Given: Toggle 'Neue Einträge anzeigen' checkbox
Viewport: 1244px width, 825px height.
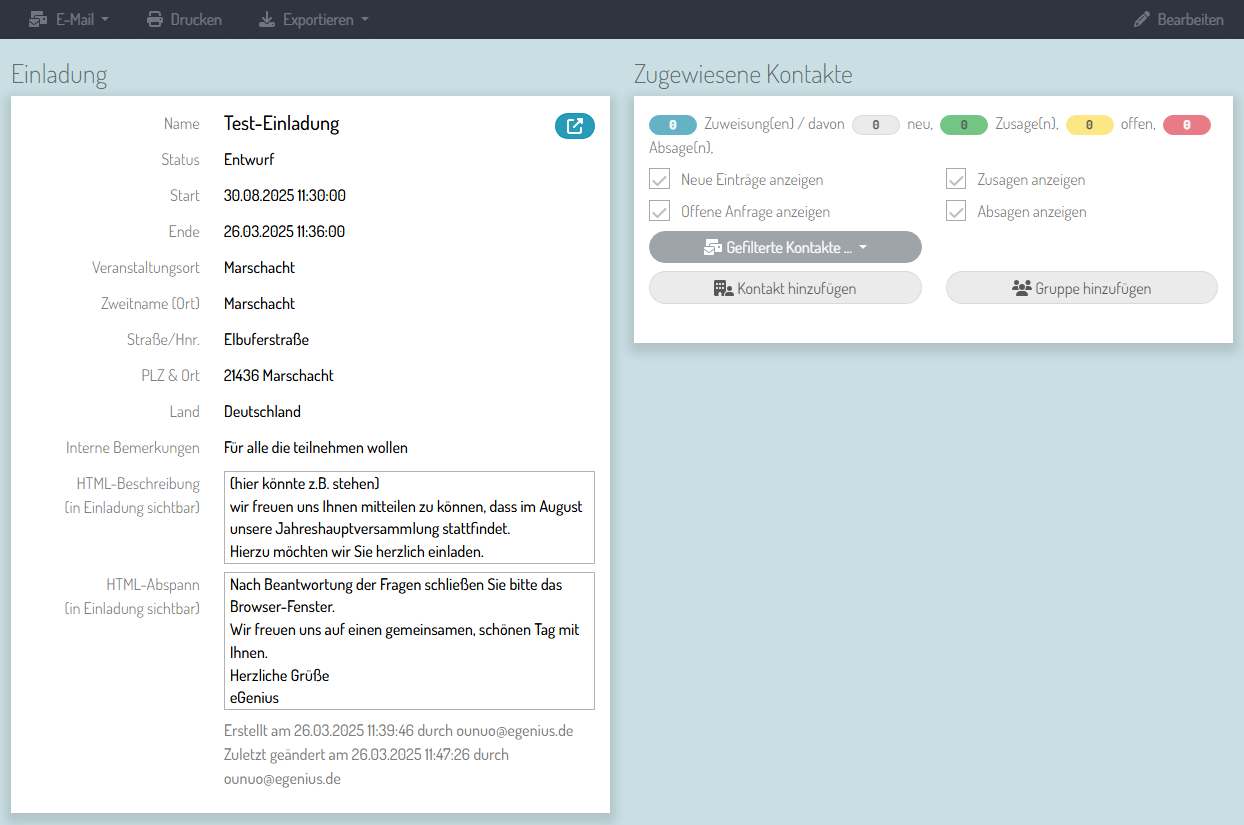Looking at the screenshot, I should (659, 180).
